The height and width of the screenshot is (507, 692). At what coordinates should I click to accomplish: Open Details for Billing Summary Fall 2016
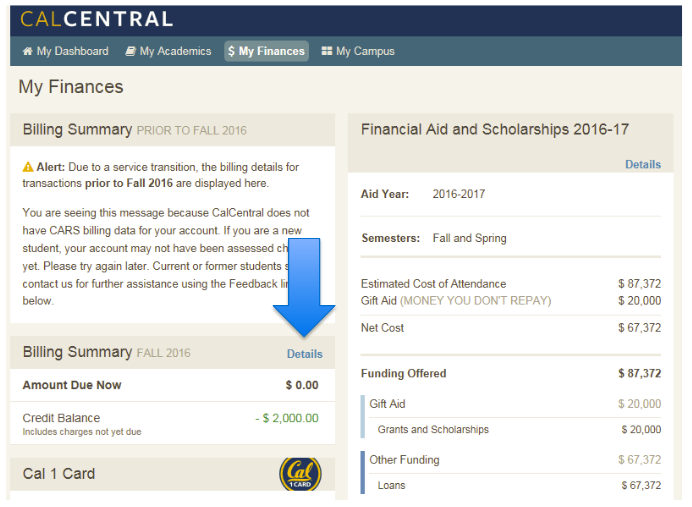[x=305, y=354]
